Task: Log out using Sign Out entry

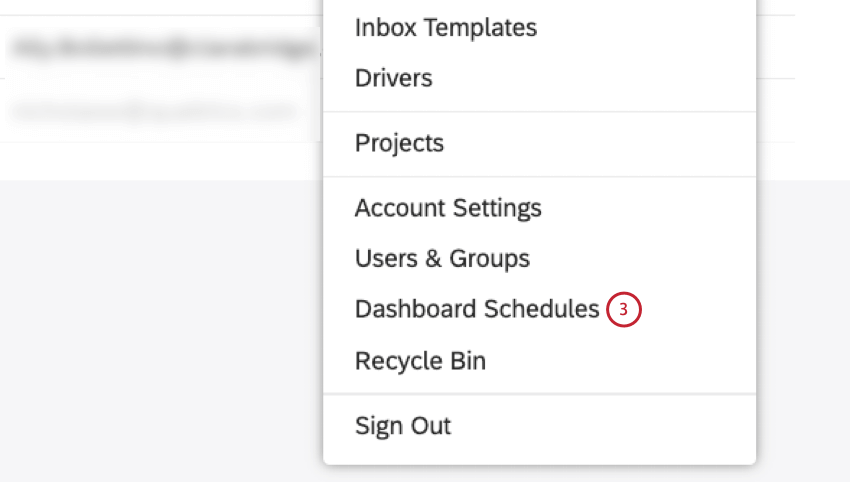Action: click(402, 426)
